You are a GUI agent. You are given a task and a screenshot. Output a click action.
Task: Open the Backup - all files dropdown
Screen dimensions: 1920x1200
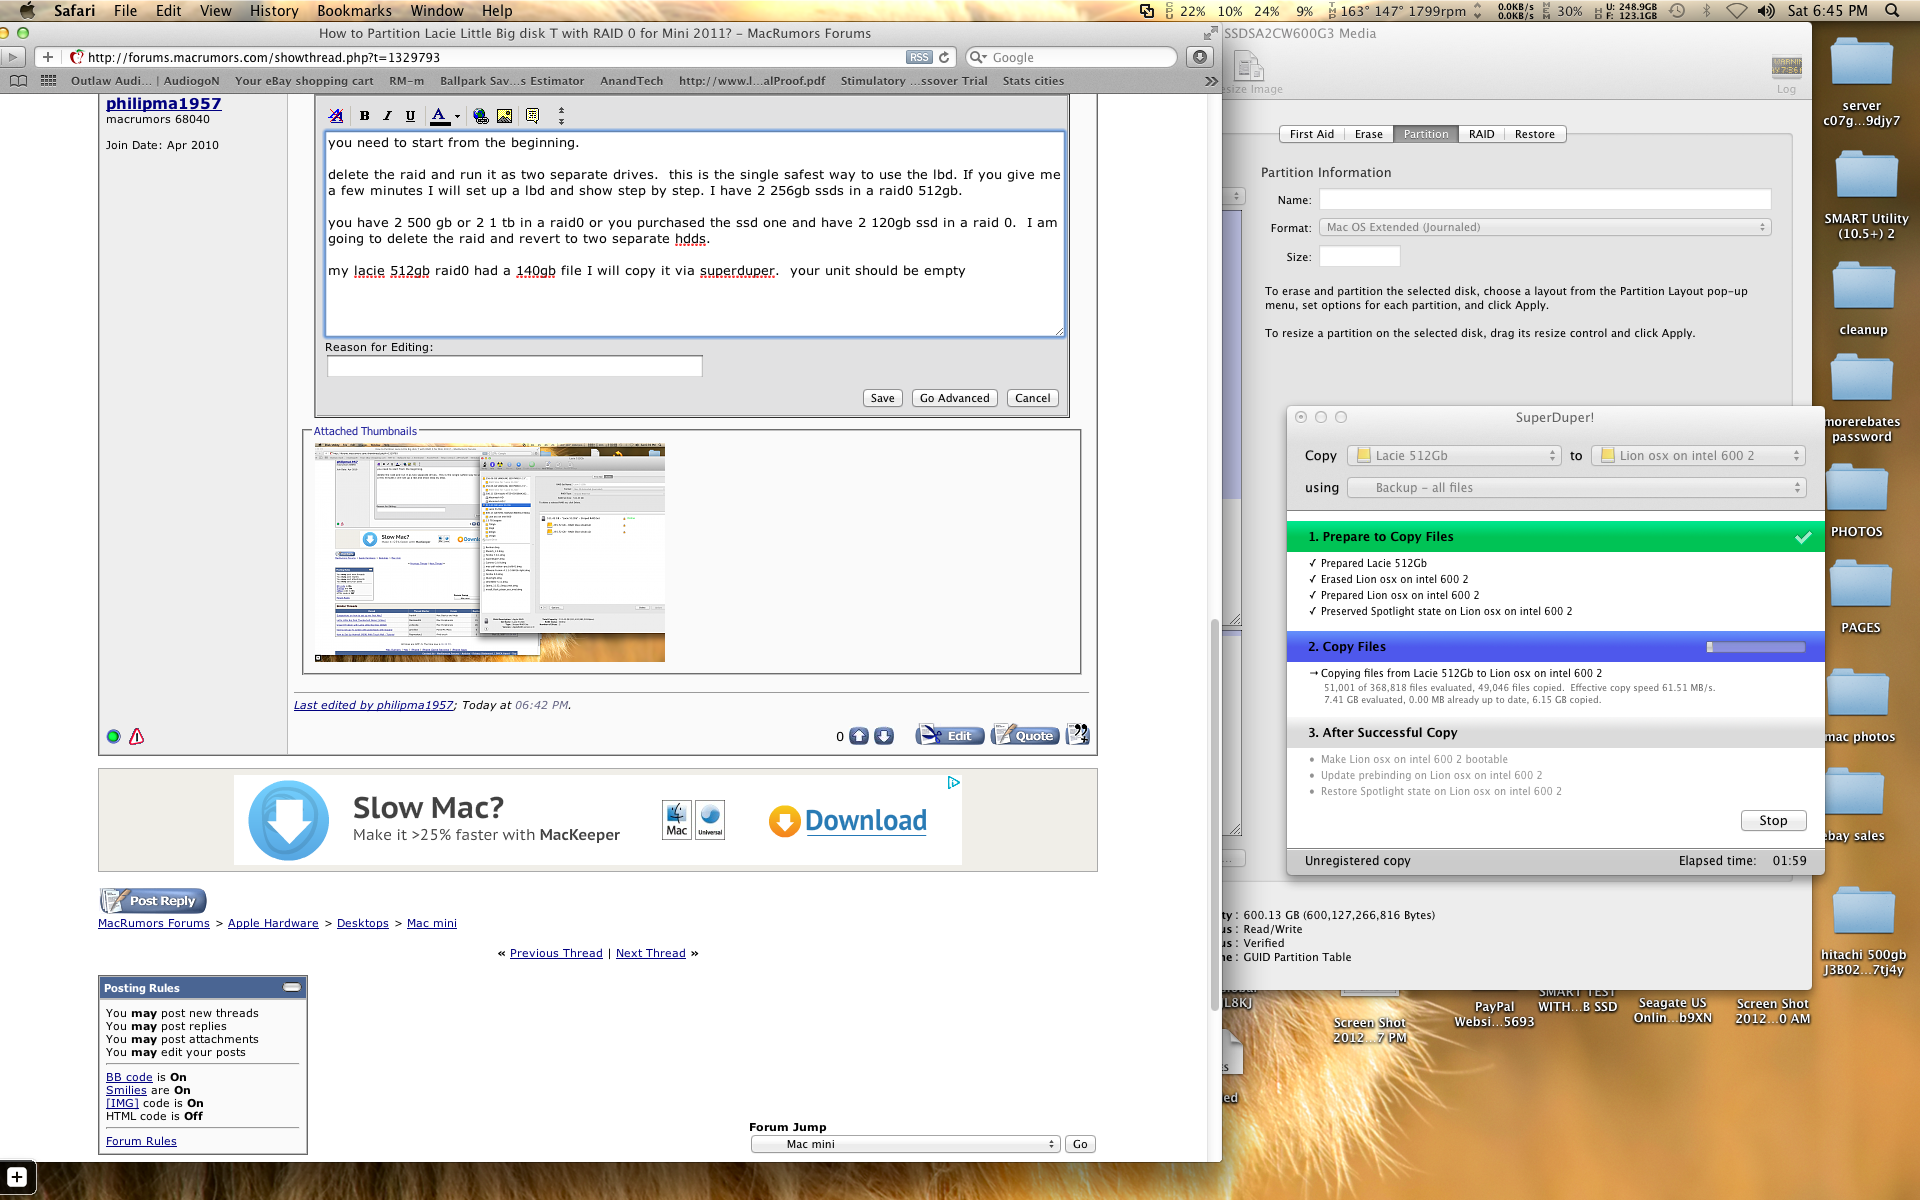click(1576, 488)
